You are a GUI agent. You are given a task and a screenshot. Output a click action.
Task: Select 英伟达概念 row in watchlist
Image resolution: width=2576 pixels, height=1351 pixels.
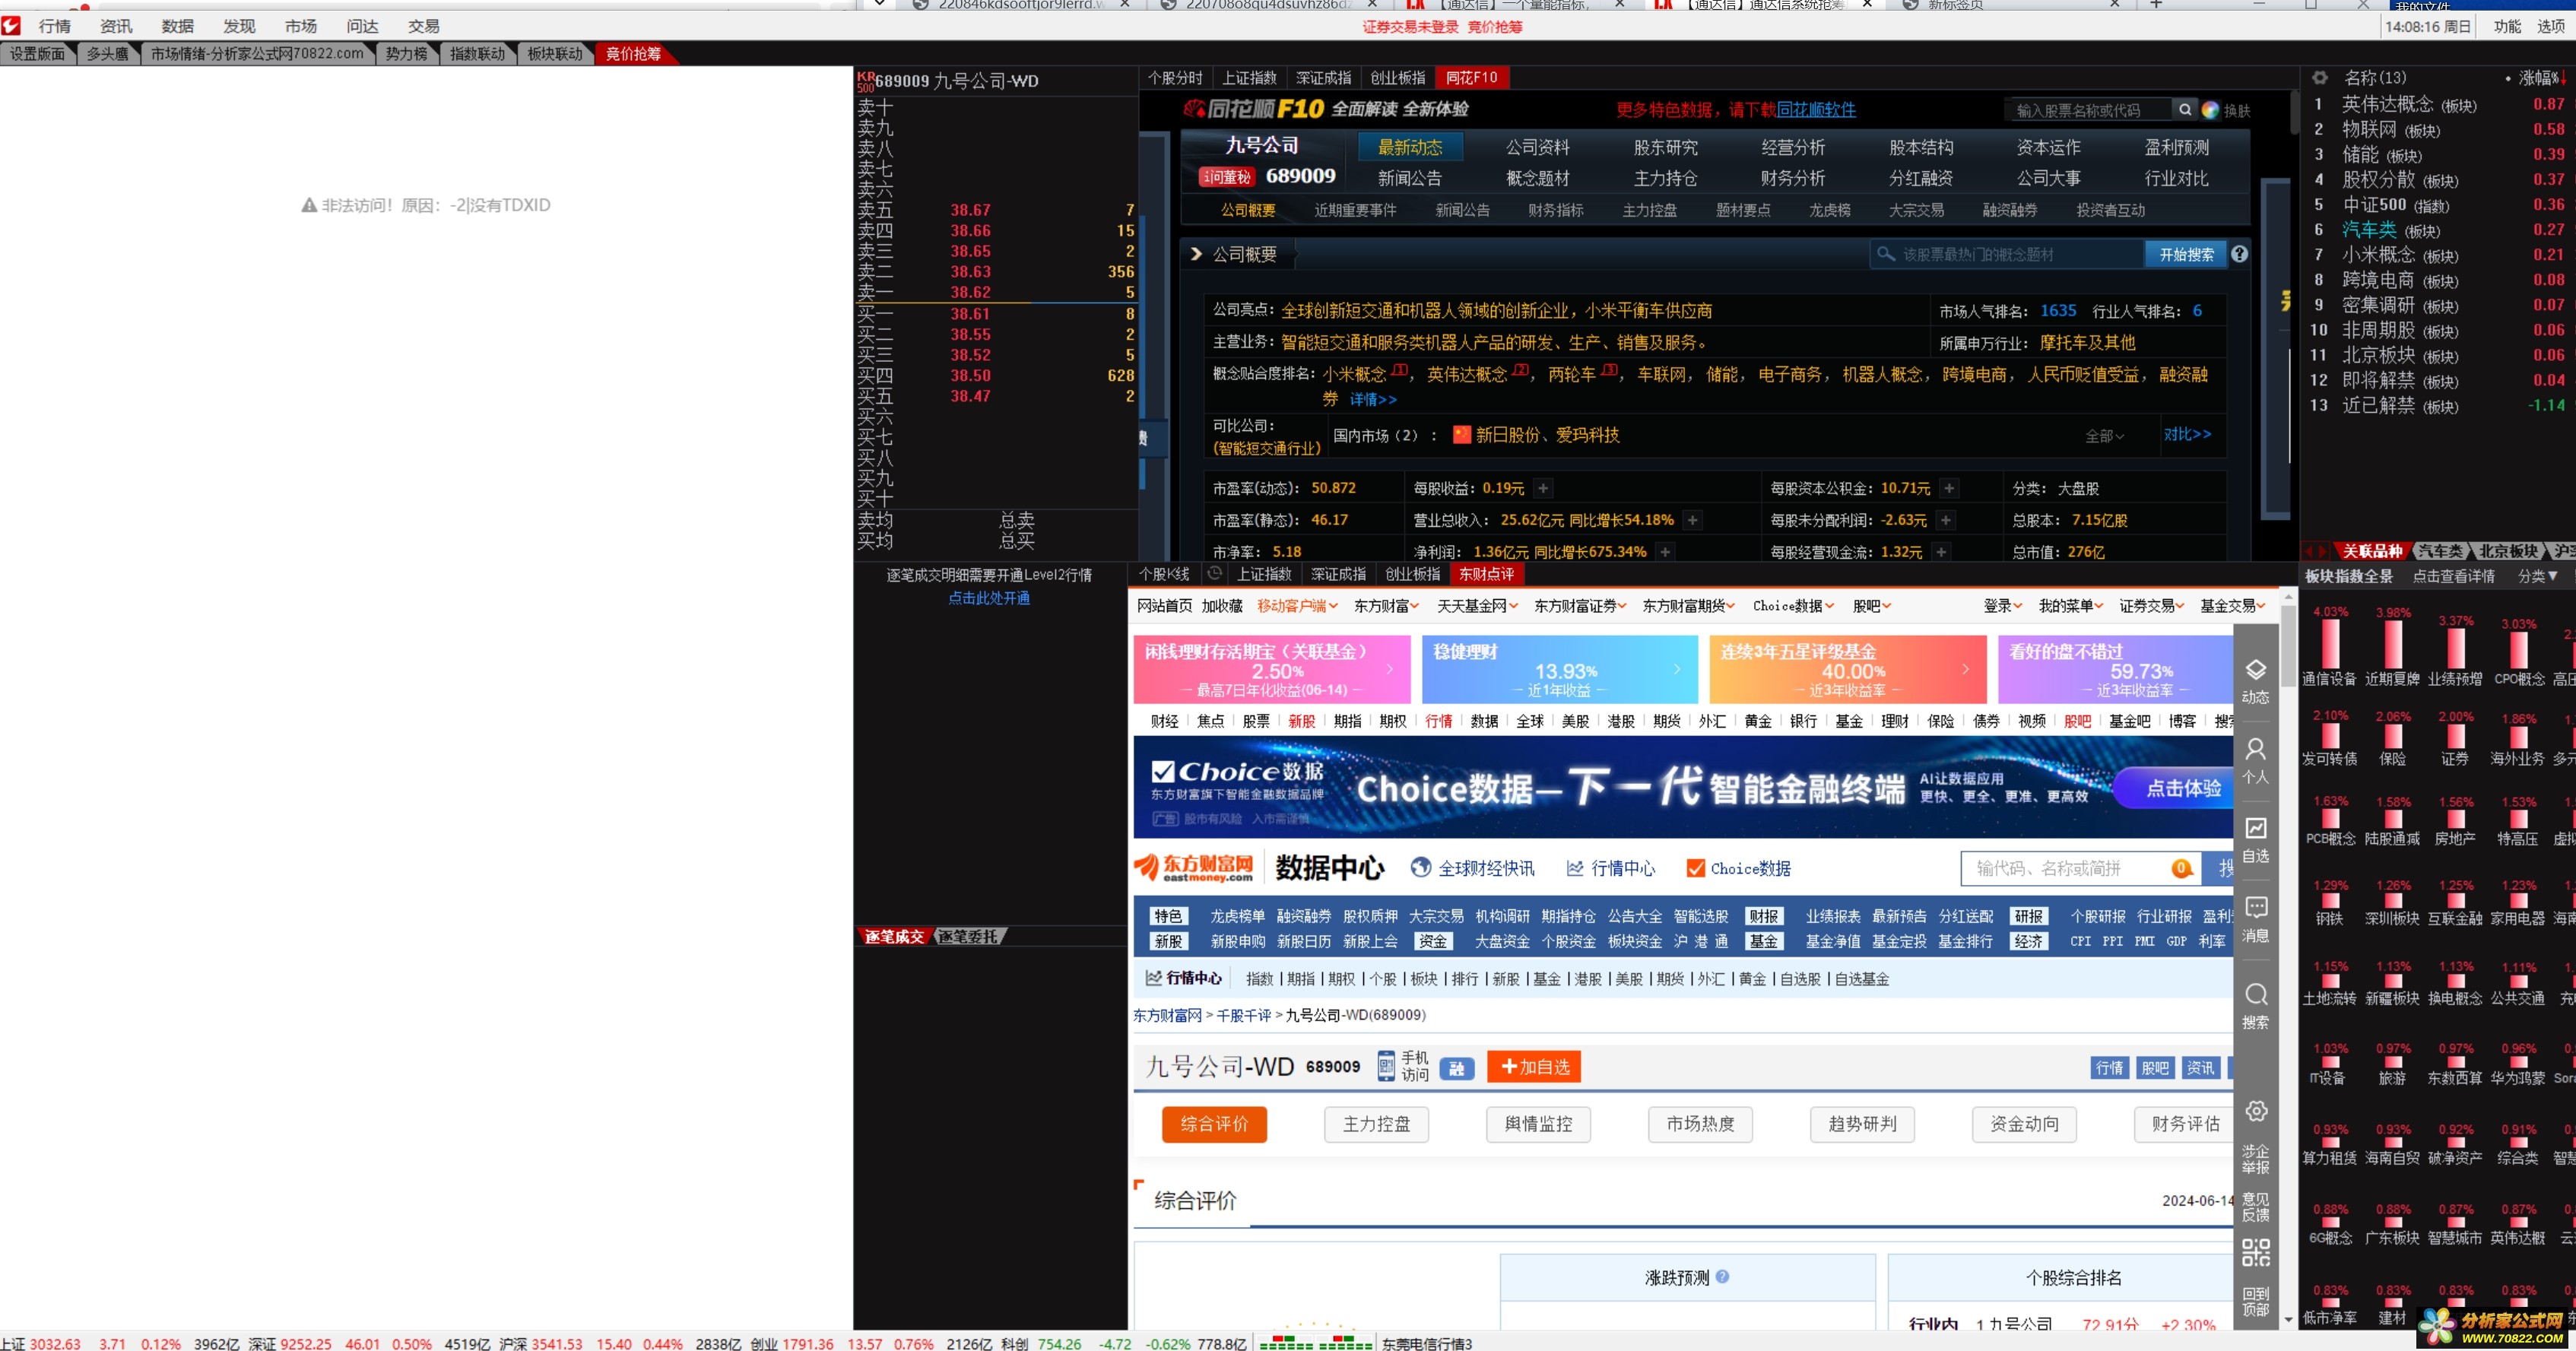pos(2435,104)
